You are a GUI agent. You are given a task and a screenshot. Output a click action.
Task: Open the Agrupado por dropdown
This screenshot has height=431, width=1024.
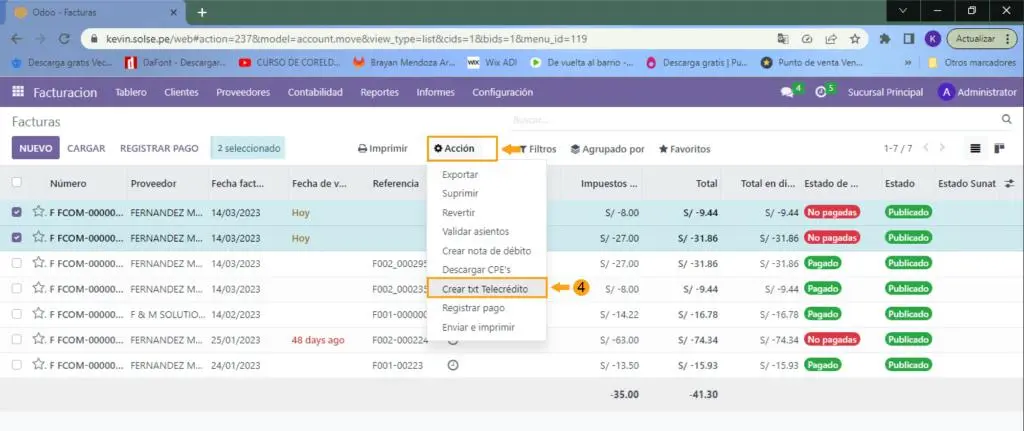[608, 149]
